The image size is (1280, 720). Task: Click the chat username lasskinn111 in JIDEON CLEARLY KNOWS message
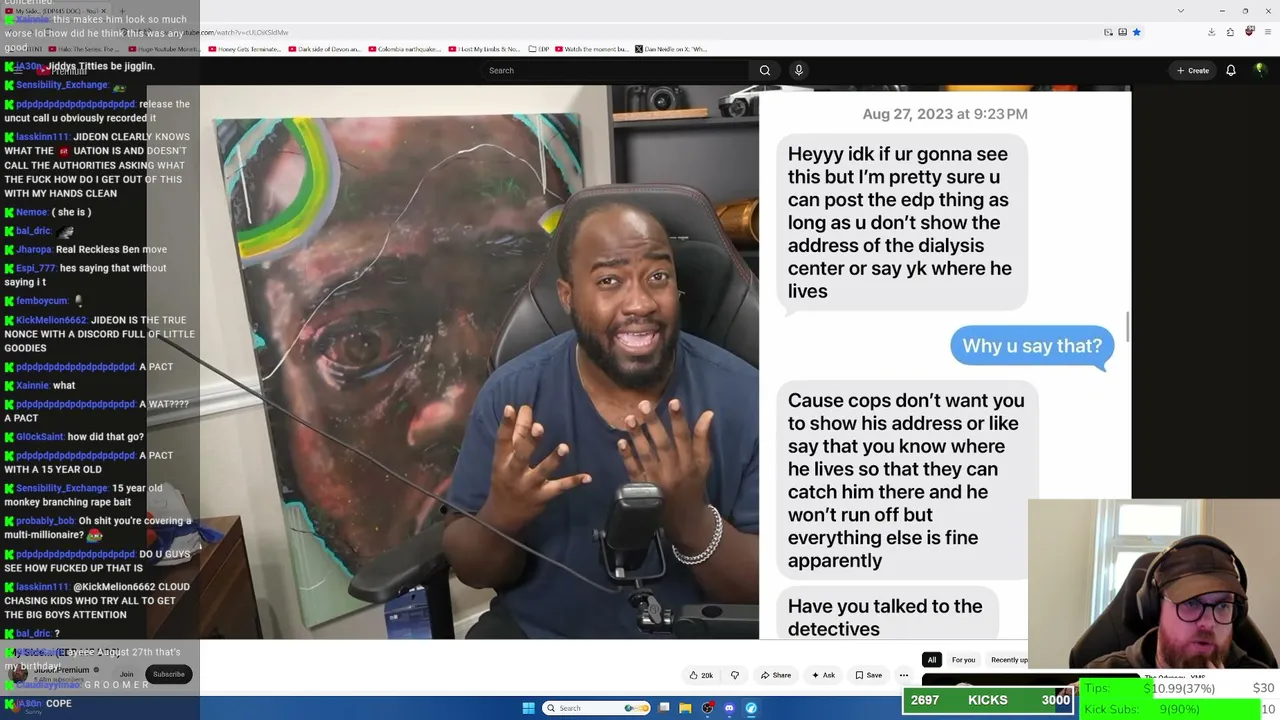42,137
